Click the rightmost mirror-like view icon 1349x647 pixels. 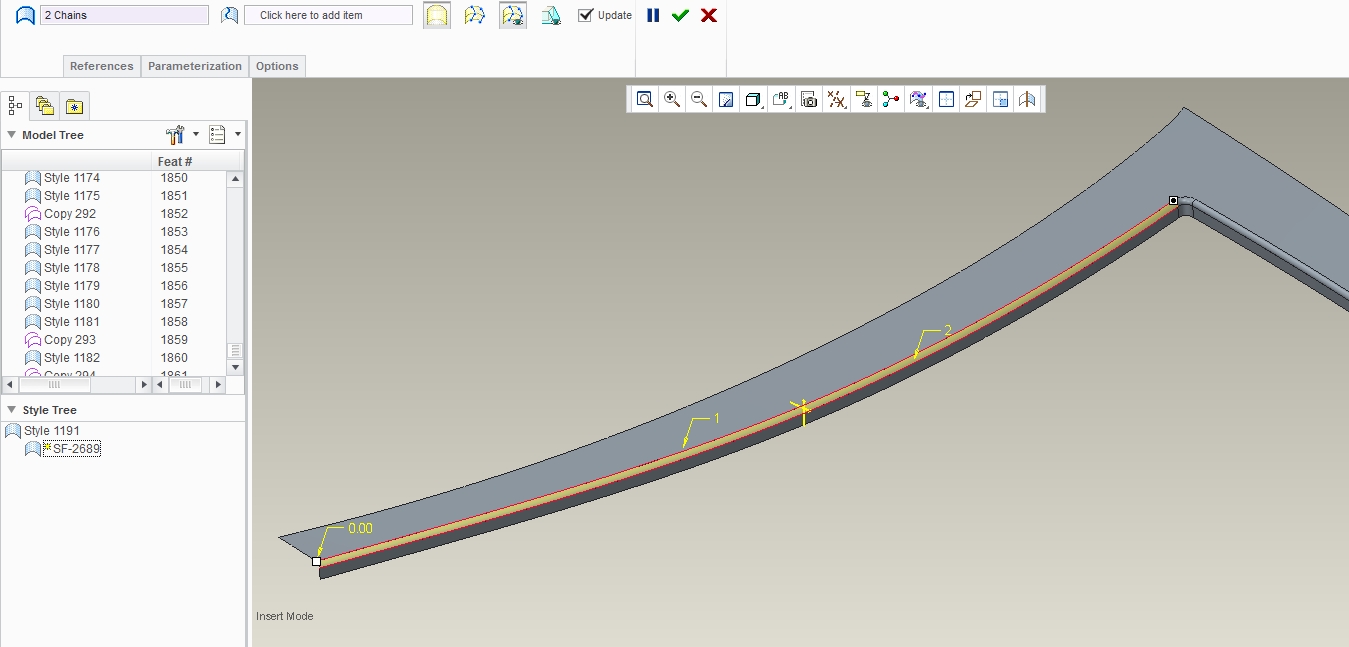pos(1027,99)
